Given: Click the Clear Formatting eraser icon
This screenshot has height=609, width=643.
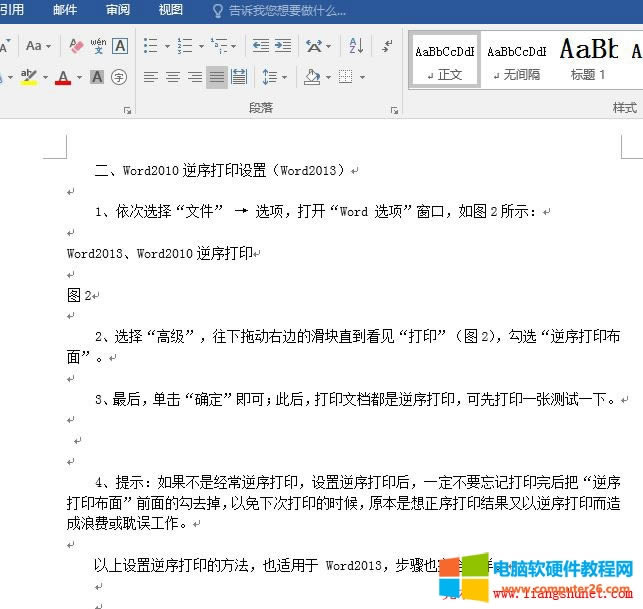Looking at the screenshot, I should [x=76, y=46].
